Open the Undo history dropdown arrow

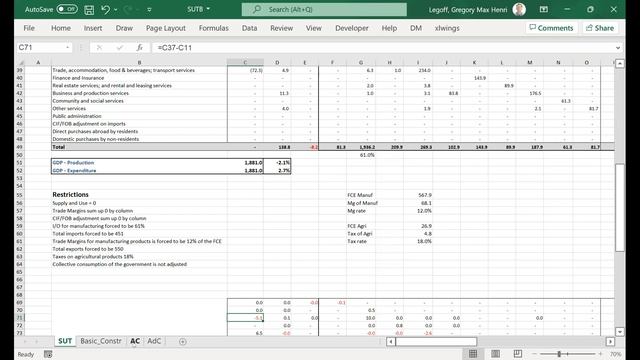(x=116, y=9)
